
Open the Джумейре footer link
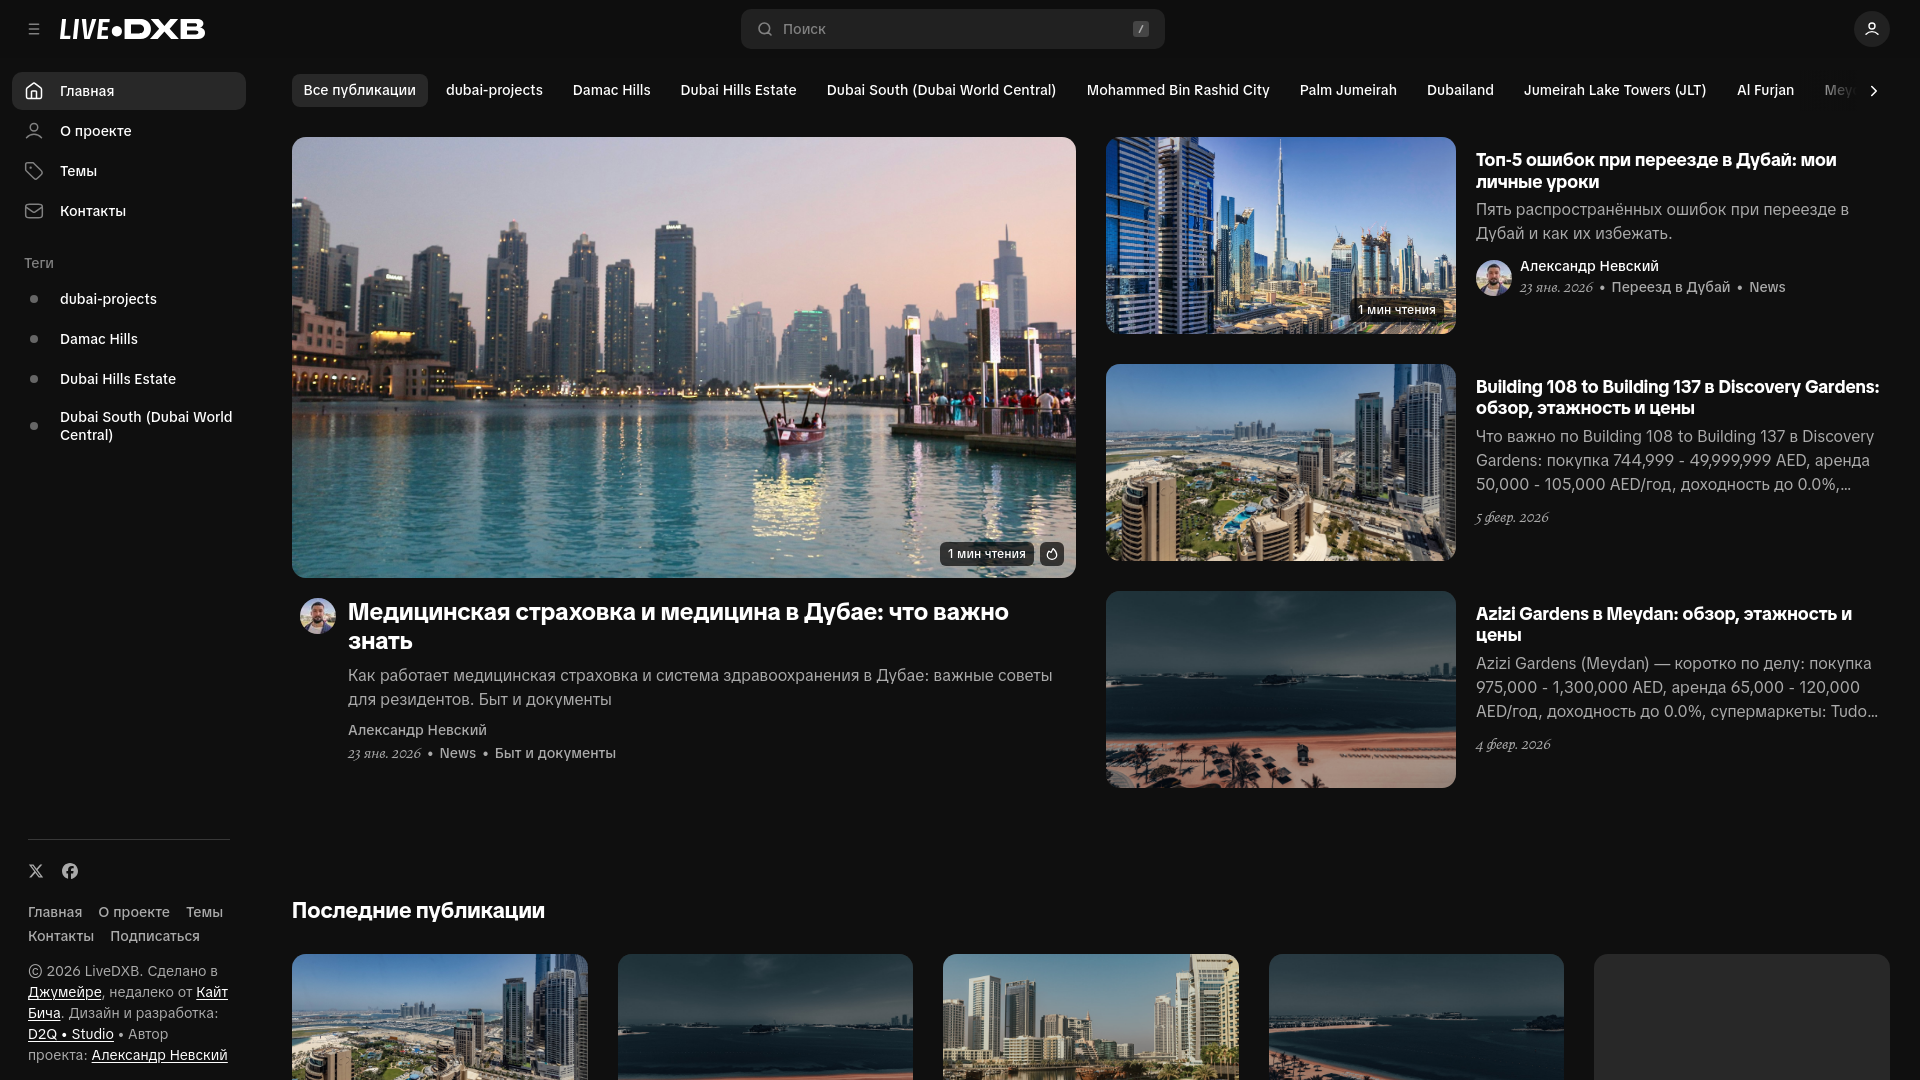click(64, 992)
